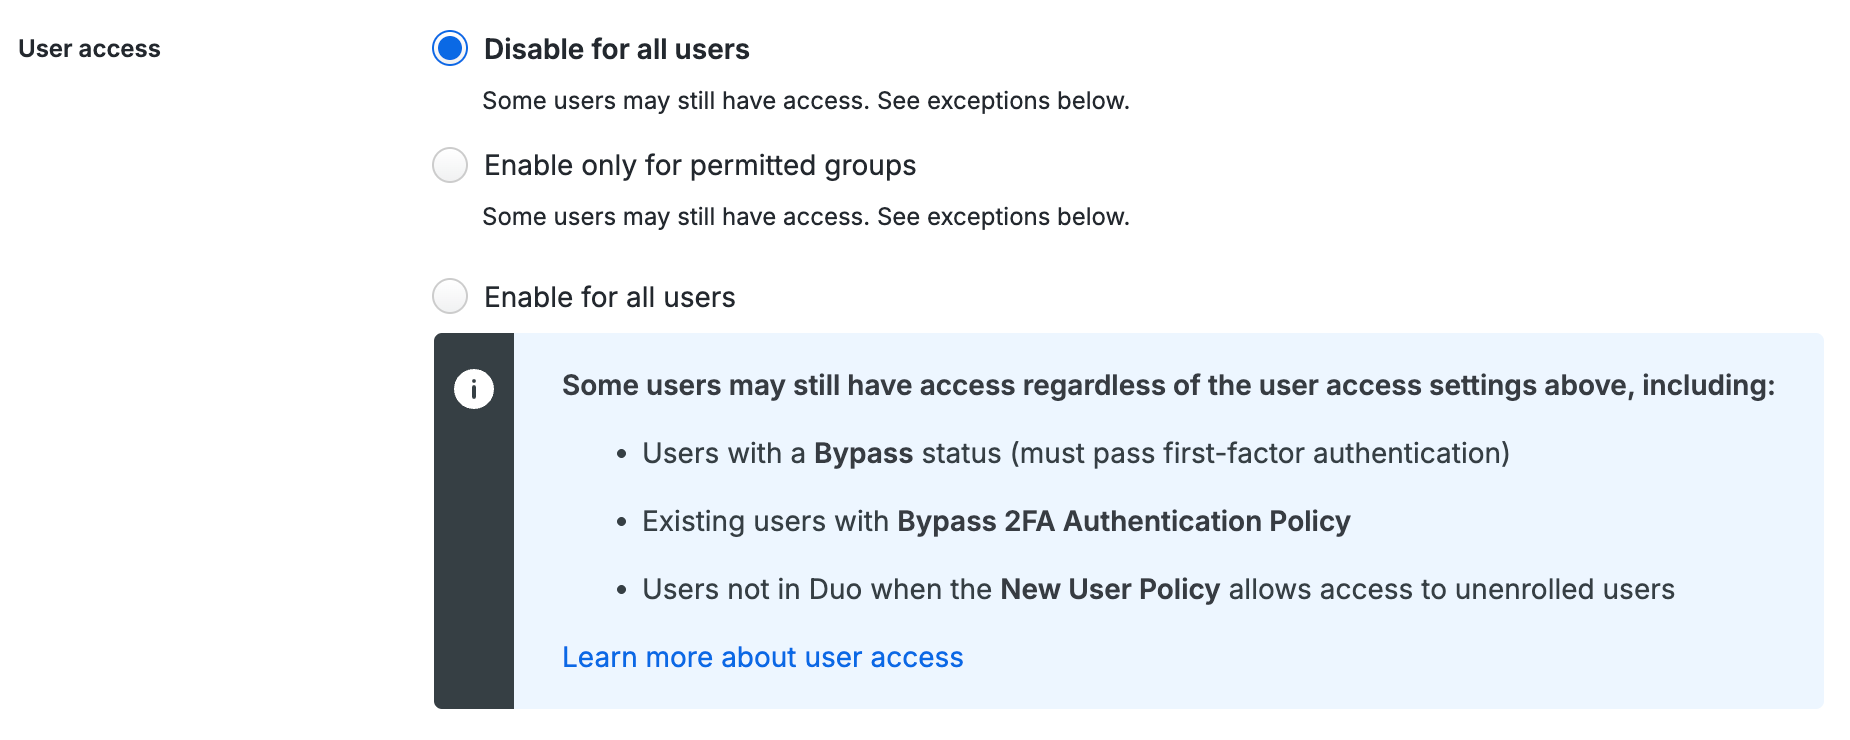The height and width of the screenshot is (740, 1850).
Task: Click the bullet about unenrolled users
Action: coord(1157,589)
